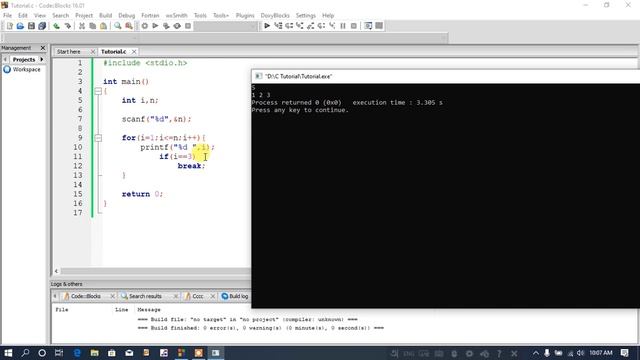Screen dimensions: 640x360
Task: Click the Open file folder icon
Action: click(20, 26)
